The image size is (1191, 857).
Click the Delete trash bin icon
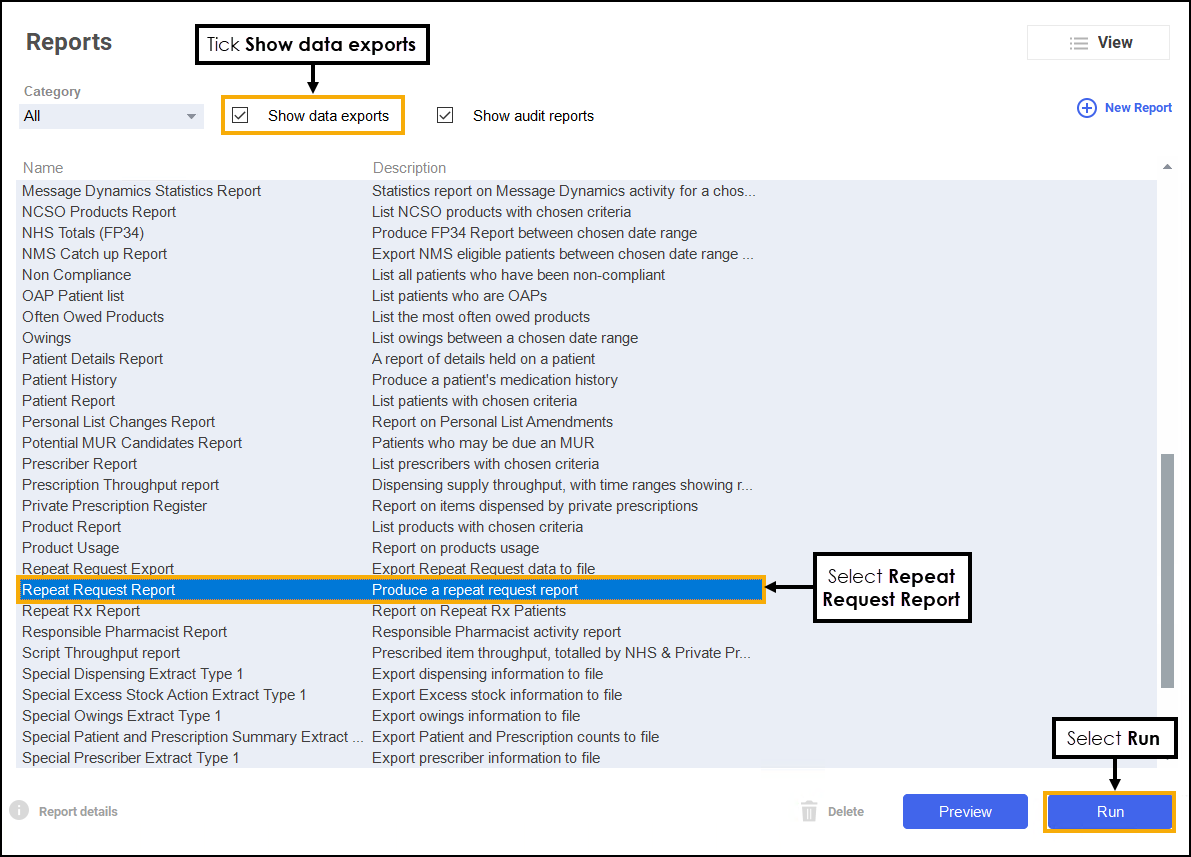tap(810, 811)
